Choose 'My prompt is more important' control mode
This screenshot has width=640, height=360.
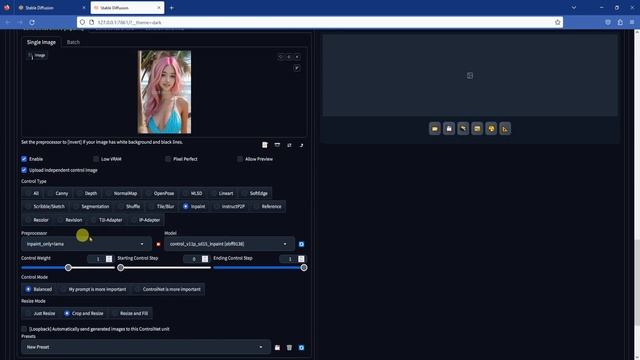click(x=93, y=289)
